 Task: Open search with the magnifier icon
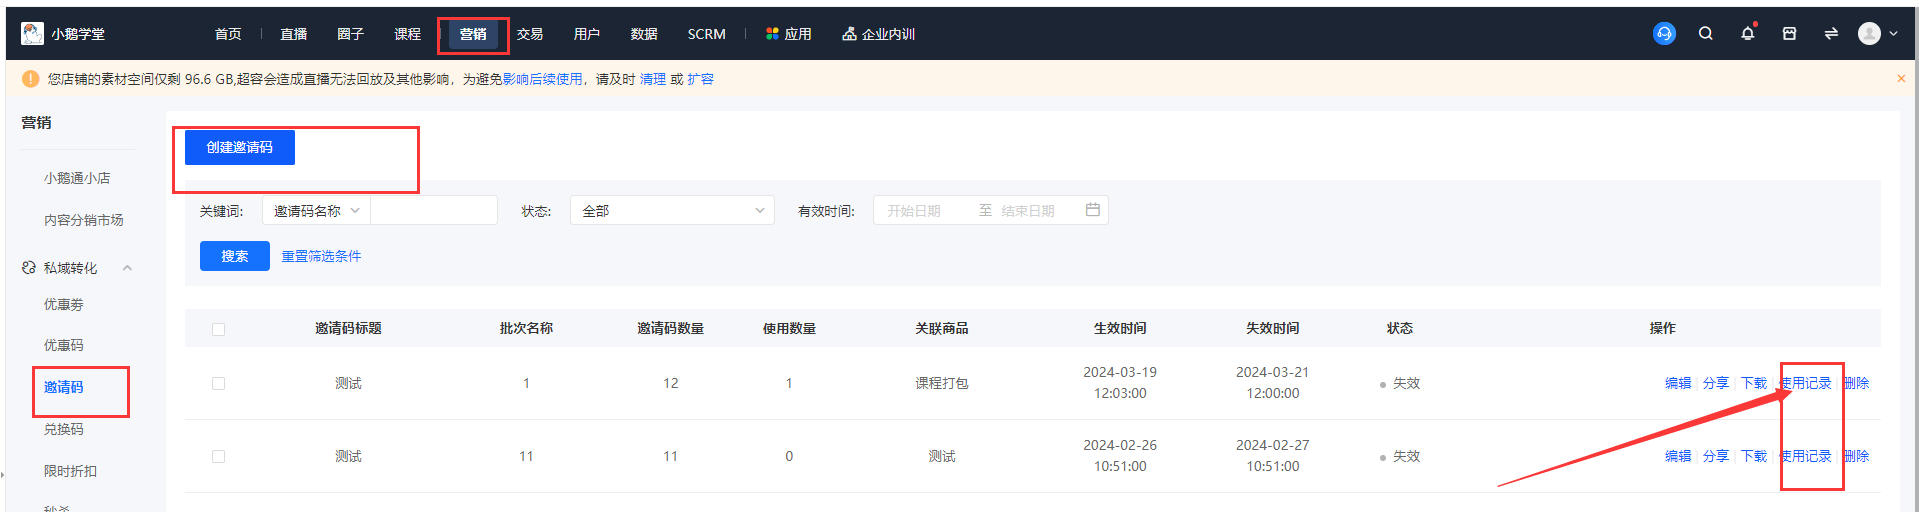pyautogui.click(x=1706, y=34)
